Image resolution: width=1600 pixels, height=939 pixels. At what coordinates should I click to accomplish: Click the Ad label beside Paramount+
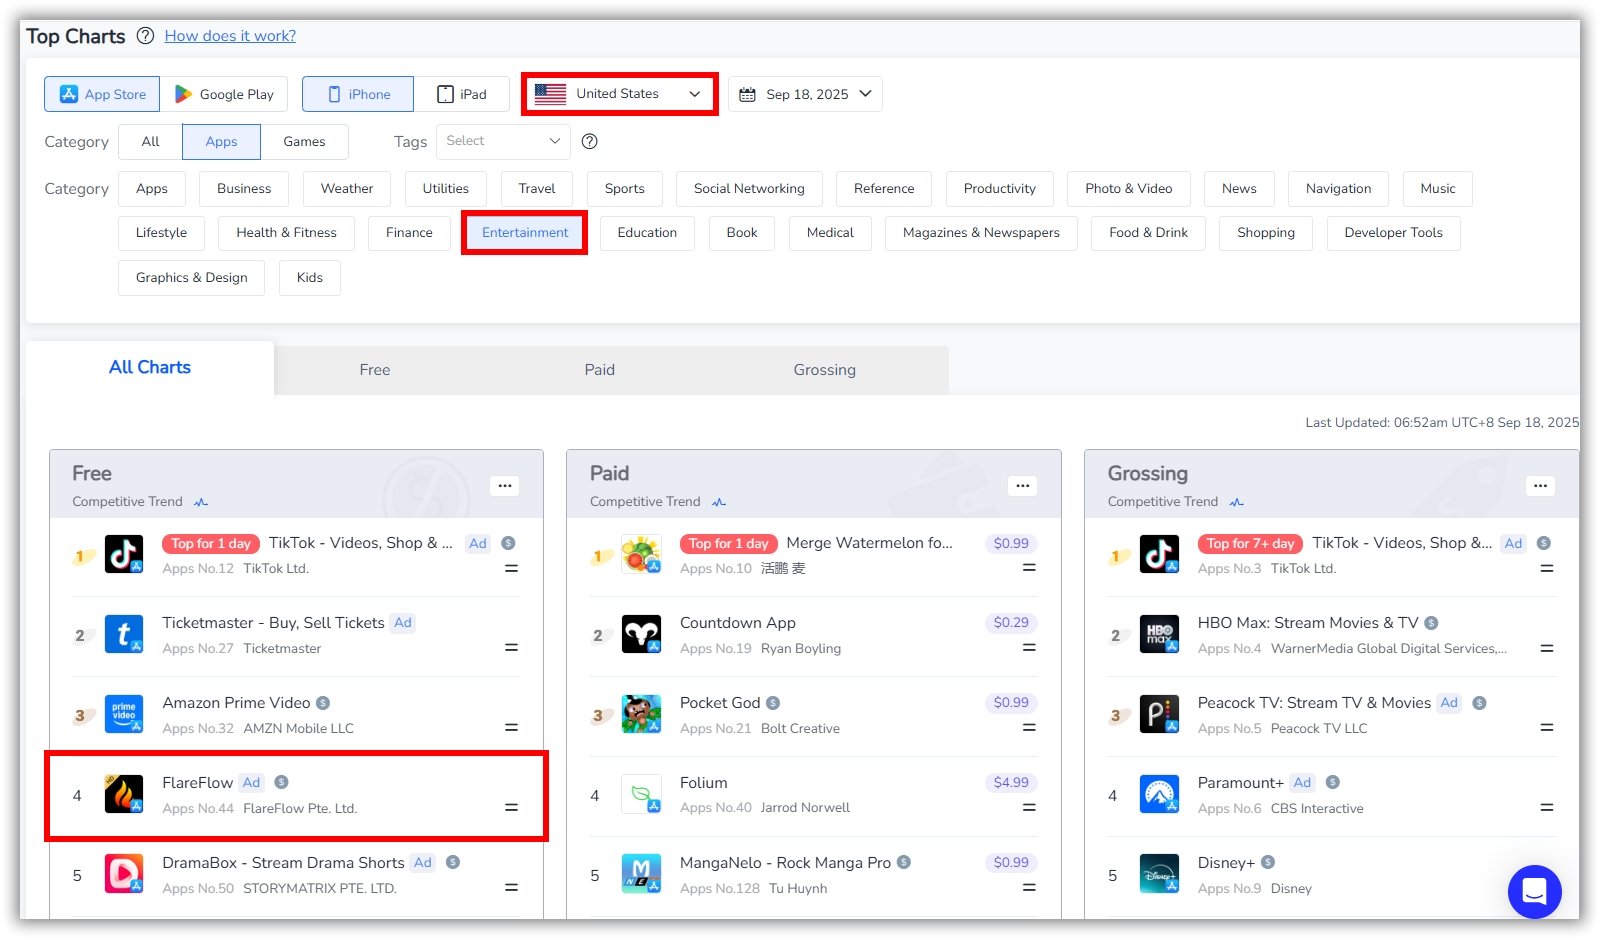1302,783
